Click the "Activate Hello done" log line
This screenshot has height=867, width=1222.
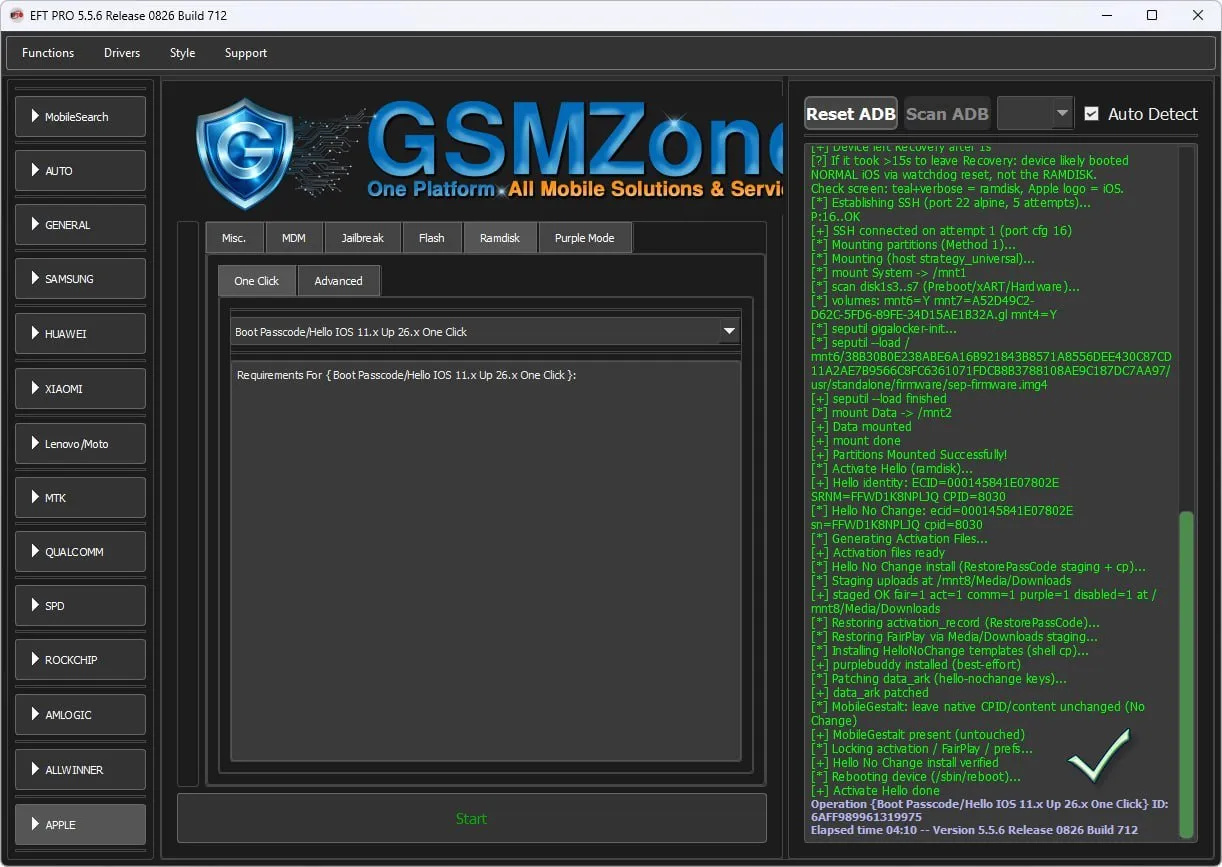(x=876, y=790)
